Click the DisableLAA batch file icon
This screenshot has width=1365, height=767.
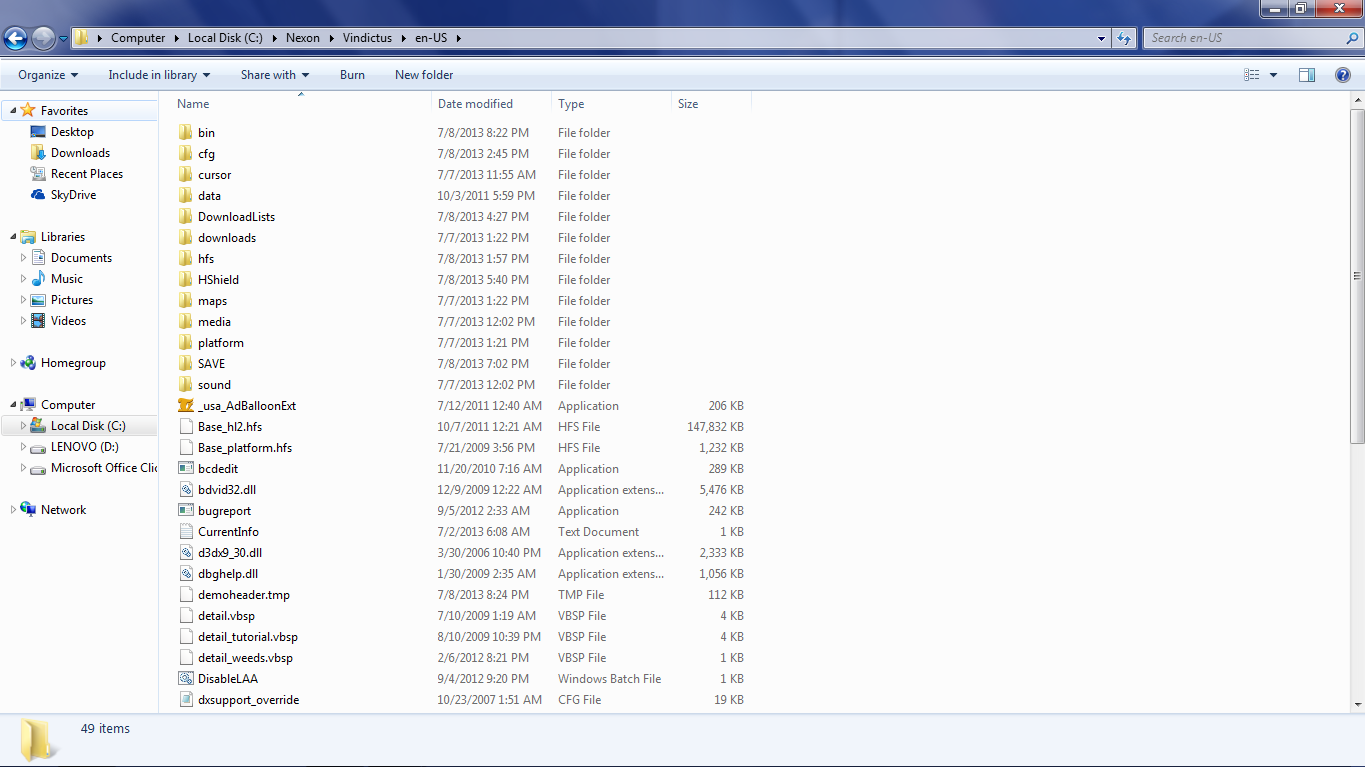(x=185, y=679)
